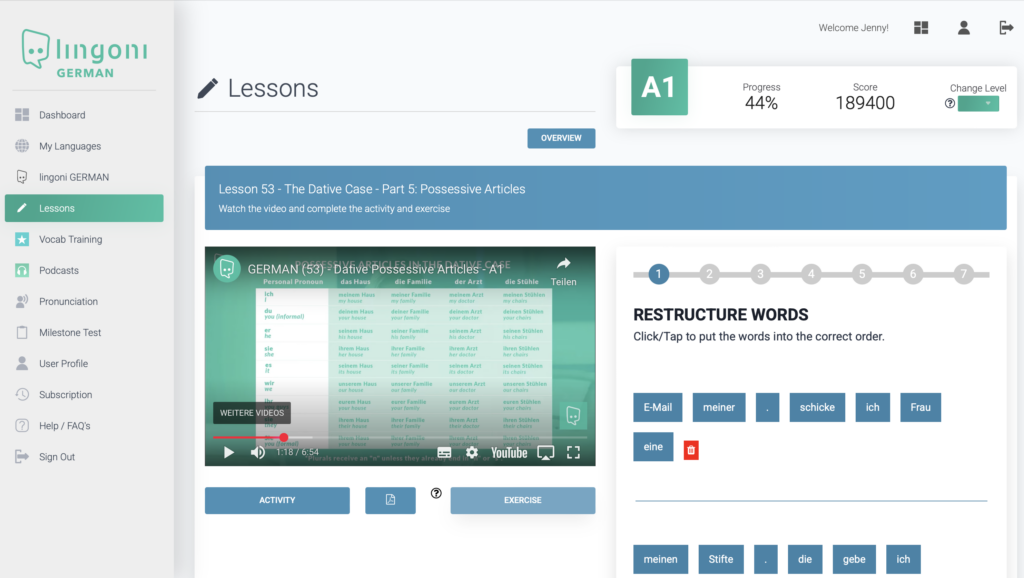
Task: Play the lesson video
Action: [x=229, y=452]
